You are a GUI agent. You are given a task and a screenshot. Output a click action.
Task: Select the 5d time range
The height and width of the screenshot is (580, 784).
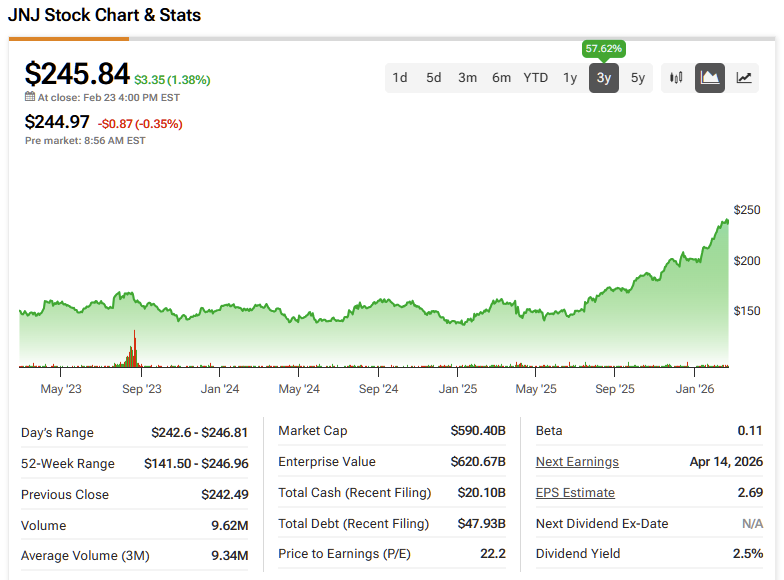pyautogui.click(x=434, y=78)
